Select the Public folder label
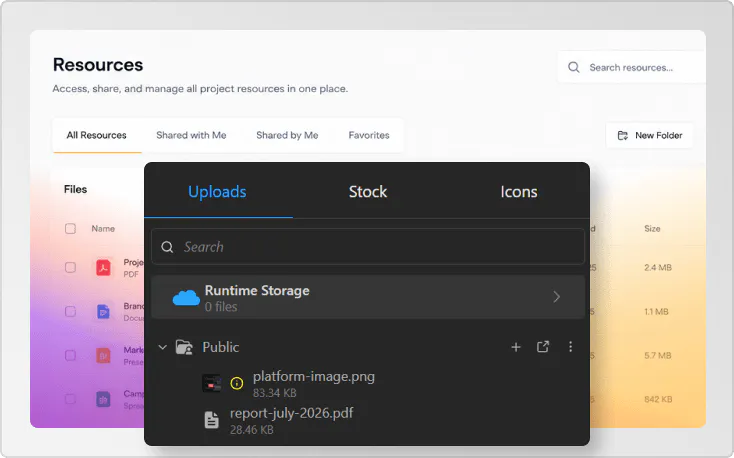This screenshot has height=458, width=734. (x=220, y=347)
